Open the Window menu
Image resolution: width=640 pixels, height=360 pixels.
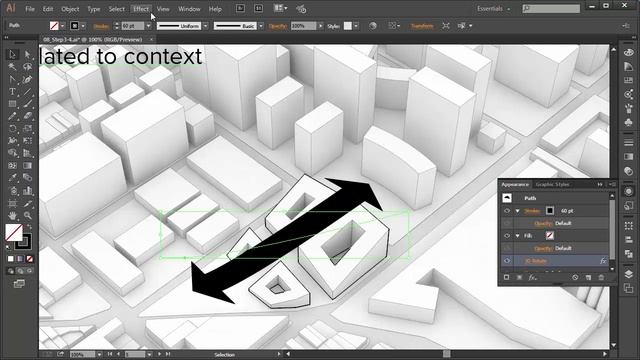tap(189, 9)
